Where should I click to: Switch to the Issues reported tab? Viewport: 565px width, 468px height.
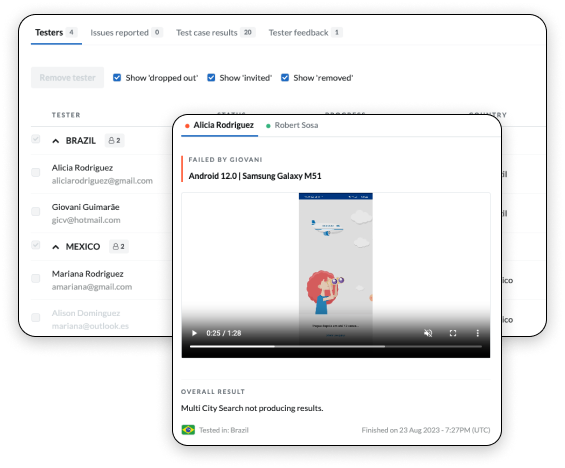(126, 32)
